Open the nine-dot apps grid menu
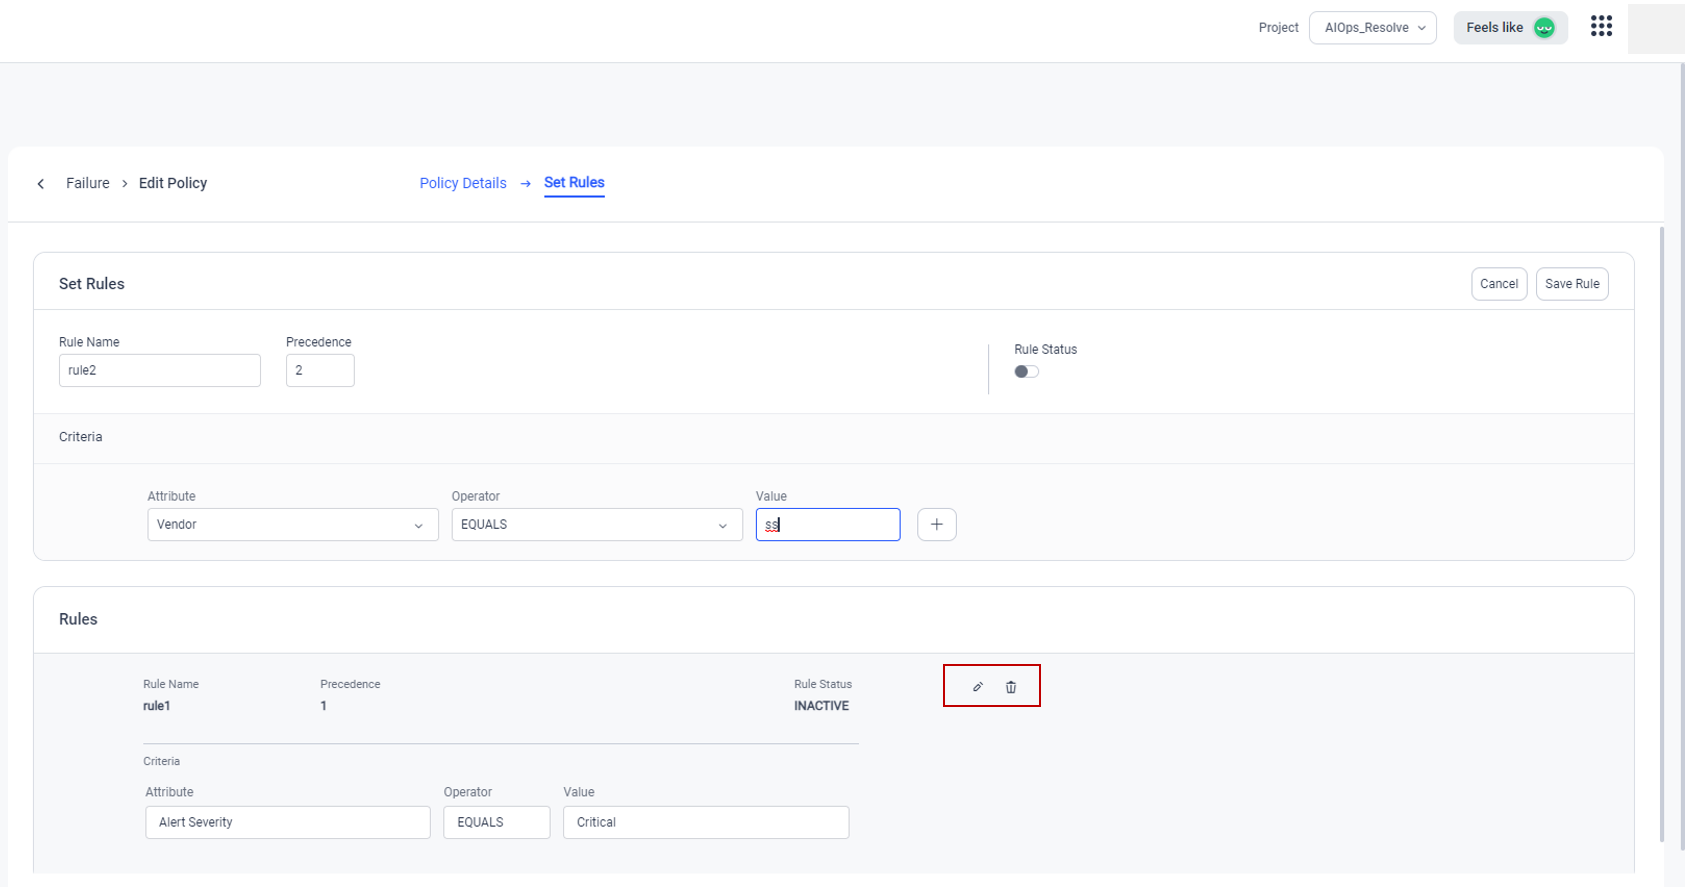The height and width of the screenshot is (887, 1685). pos(1601,27)
